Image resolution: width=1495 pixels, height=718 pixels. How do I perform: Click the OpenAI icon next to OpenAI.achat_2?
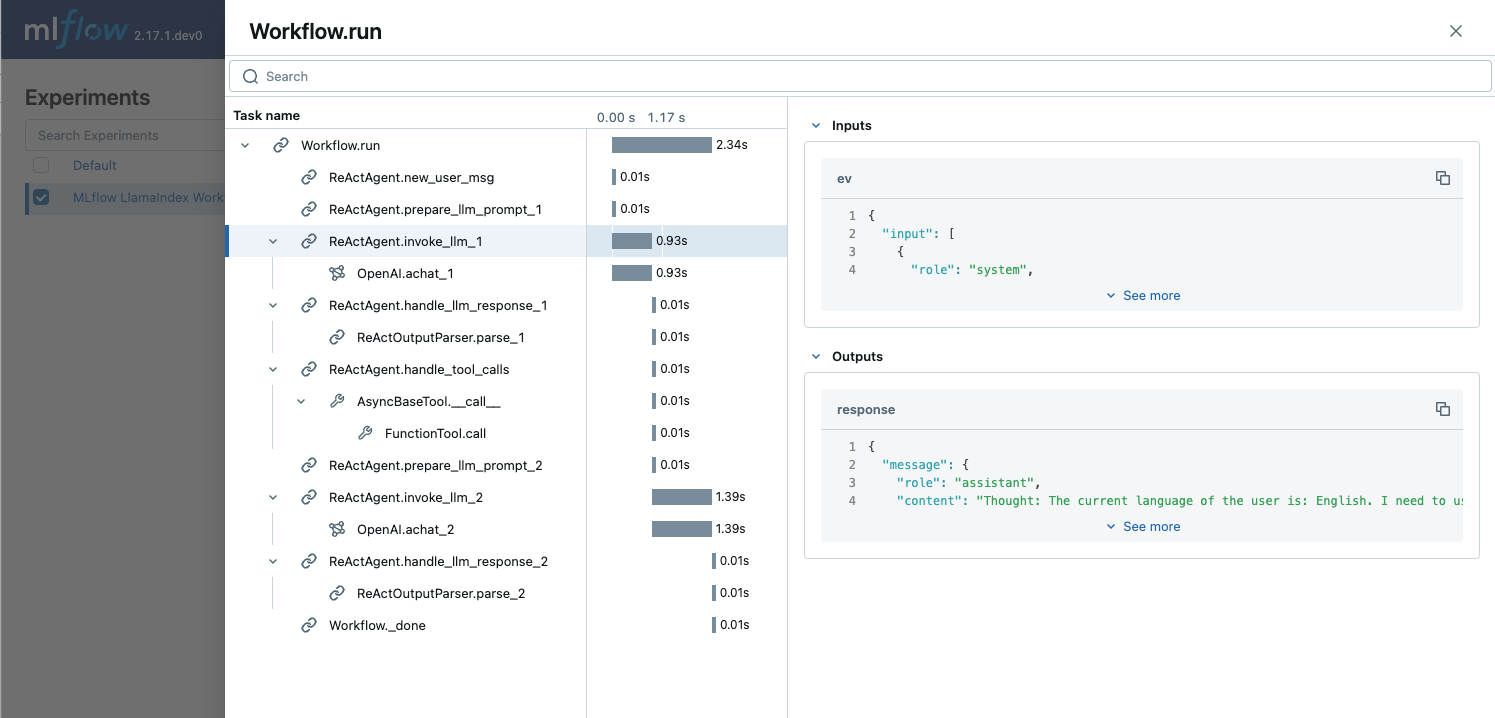[336, 529]
